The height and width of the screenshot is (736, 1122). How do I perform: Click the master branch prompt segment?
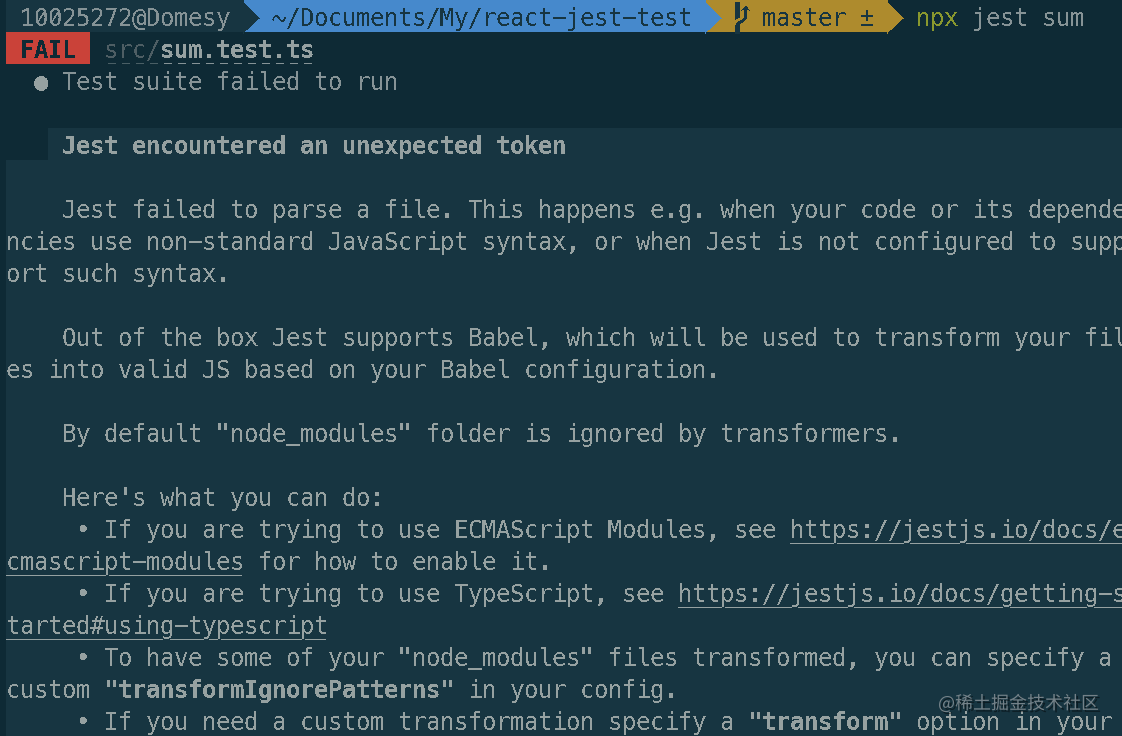coord(804,17)
